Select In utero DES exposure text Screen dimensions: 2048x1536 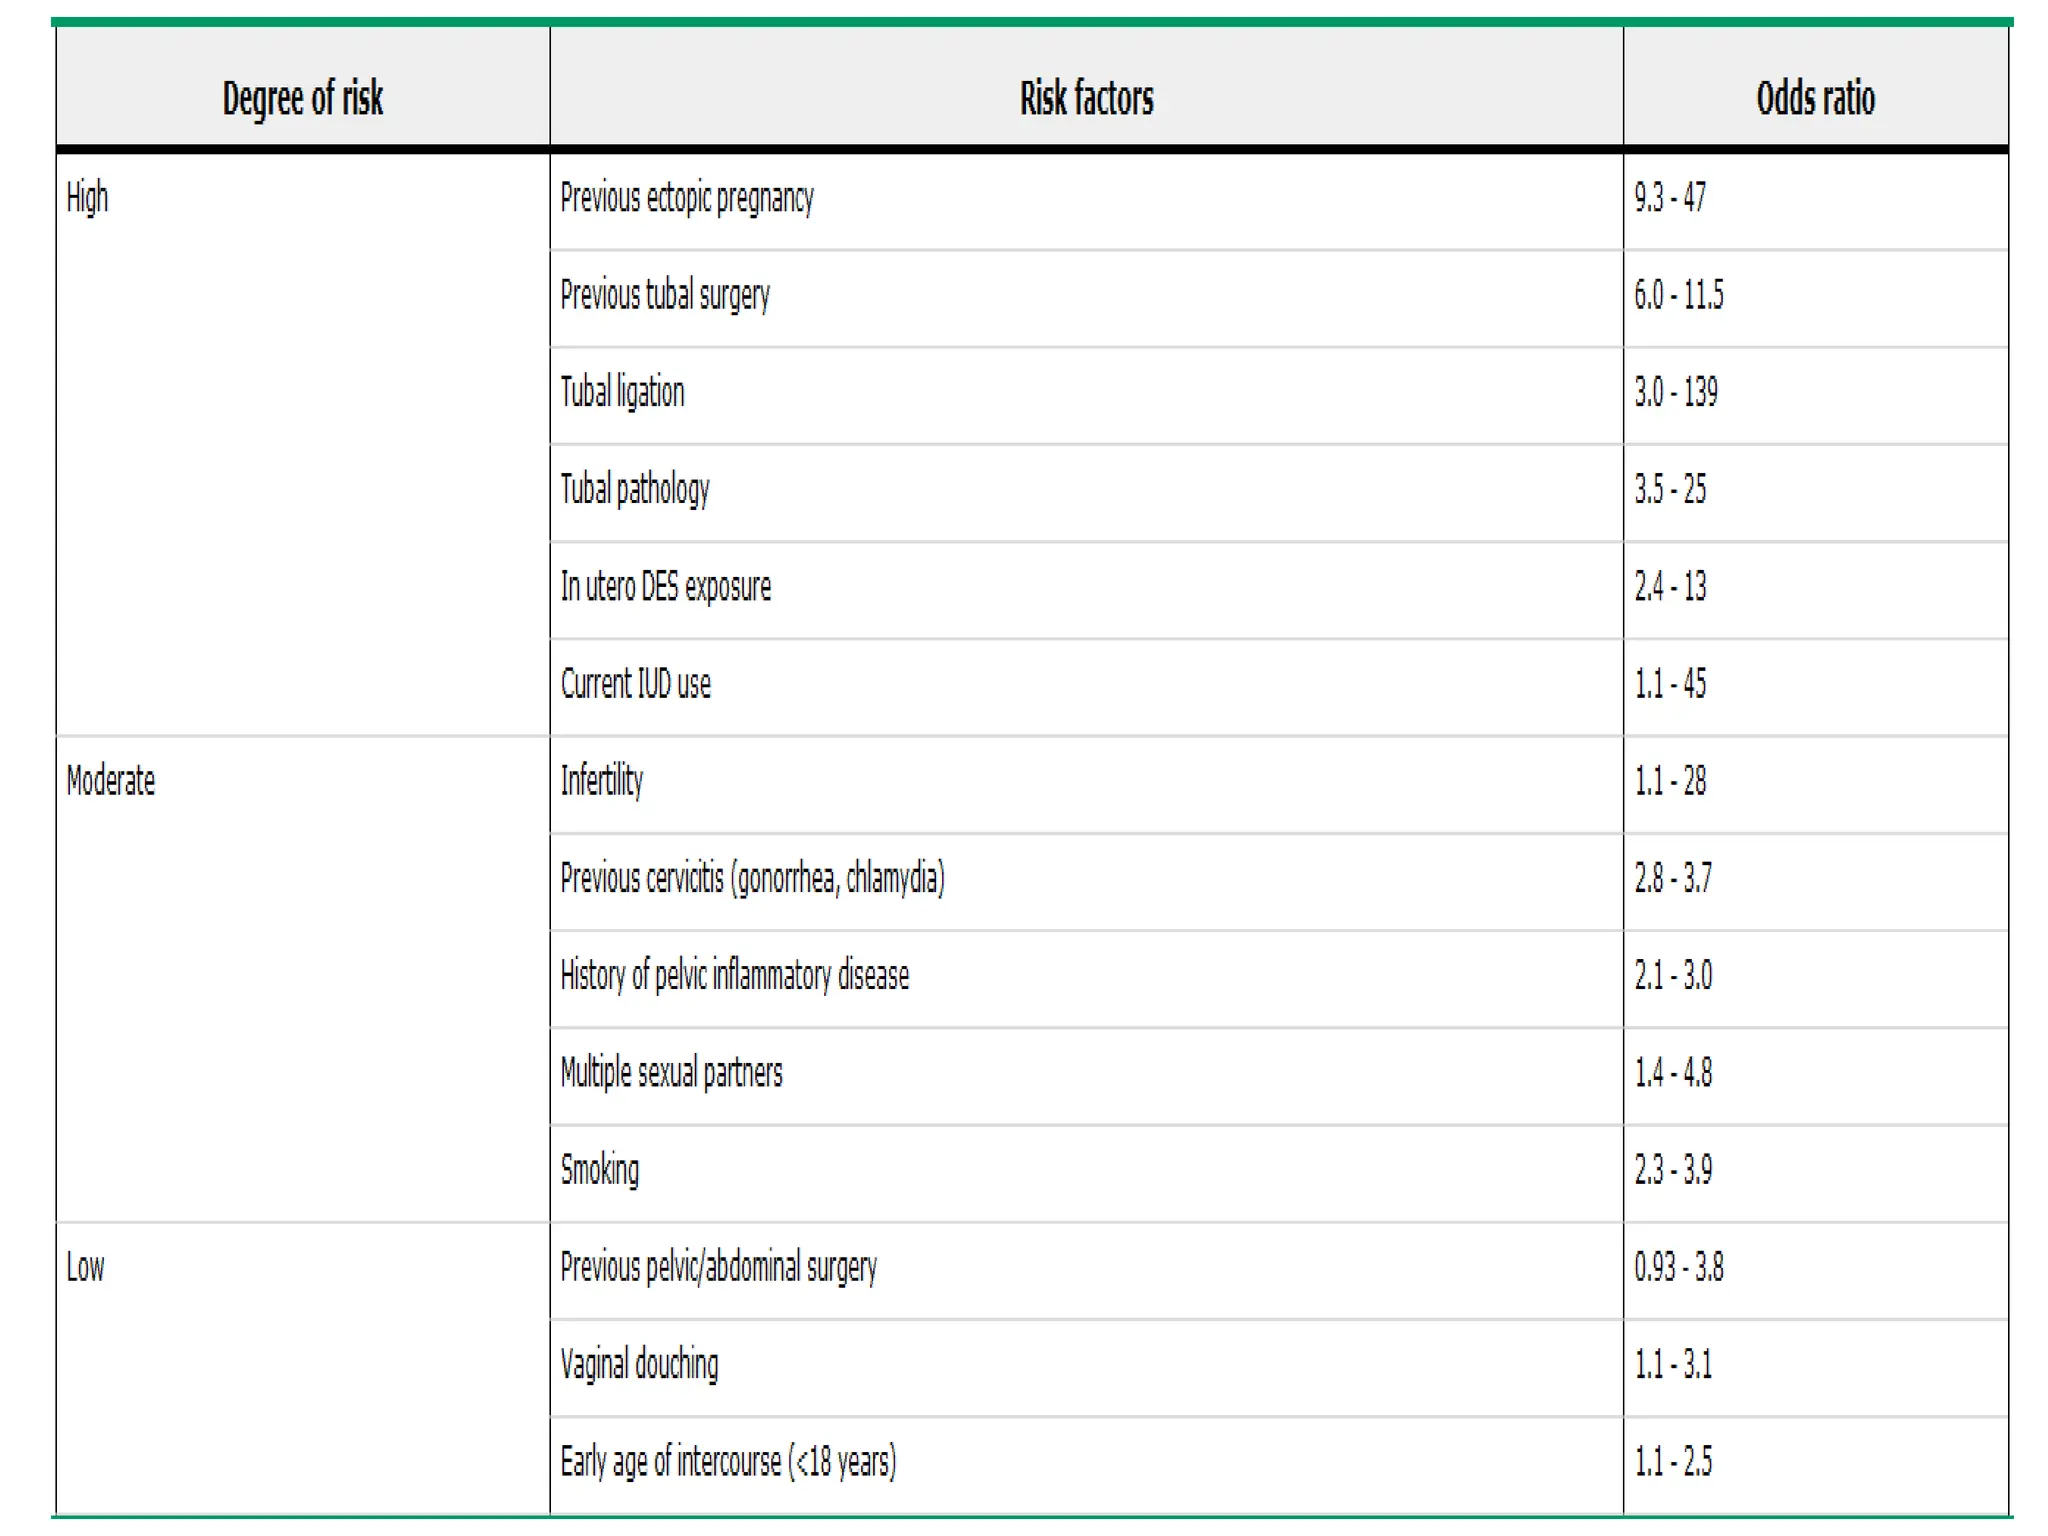click(x=665, y=586)
